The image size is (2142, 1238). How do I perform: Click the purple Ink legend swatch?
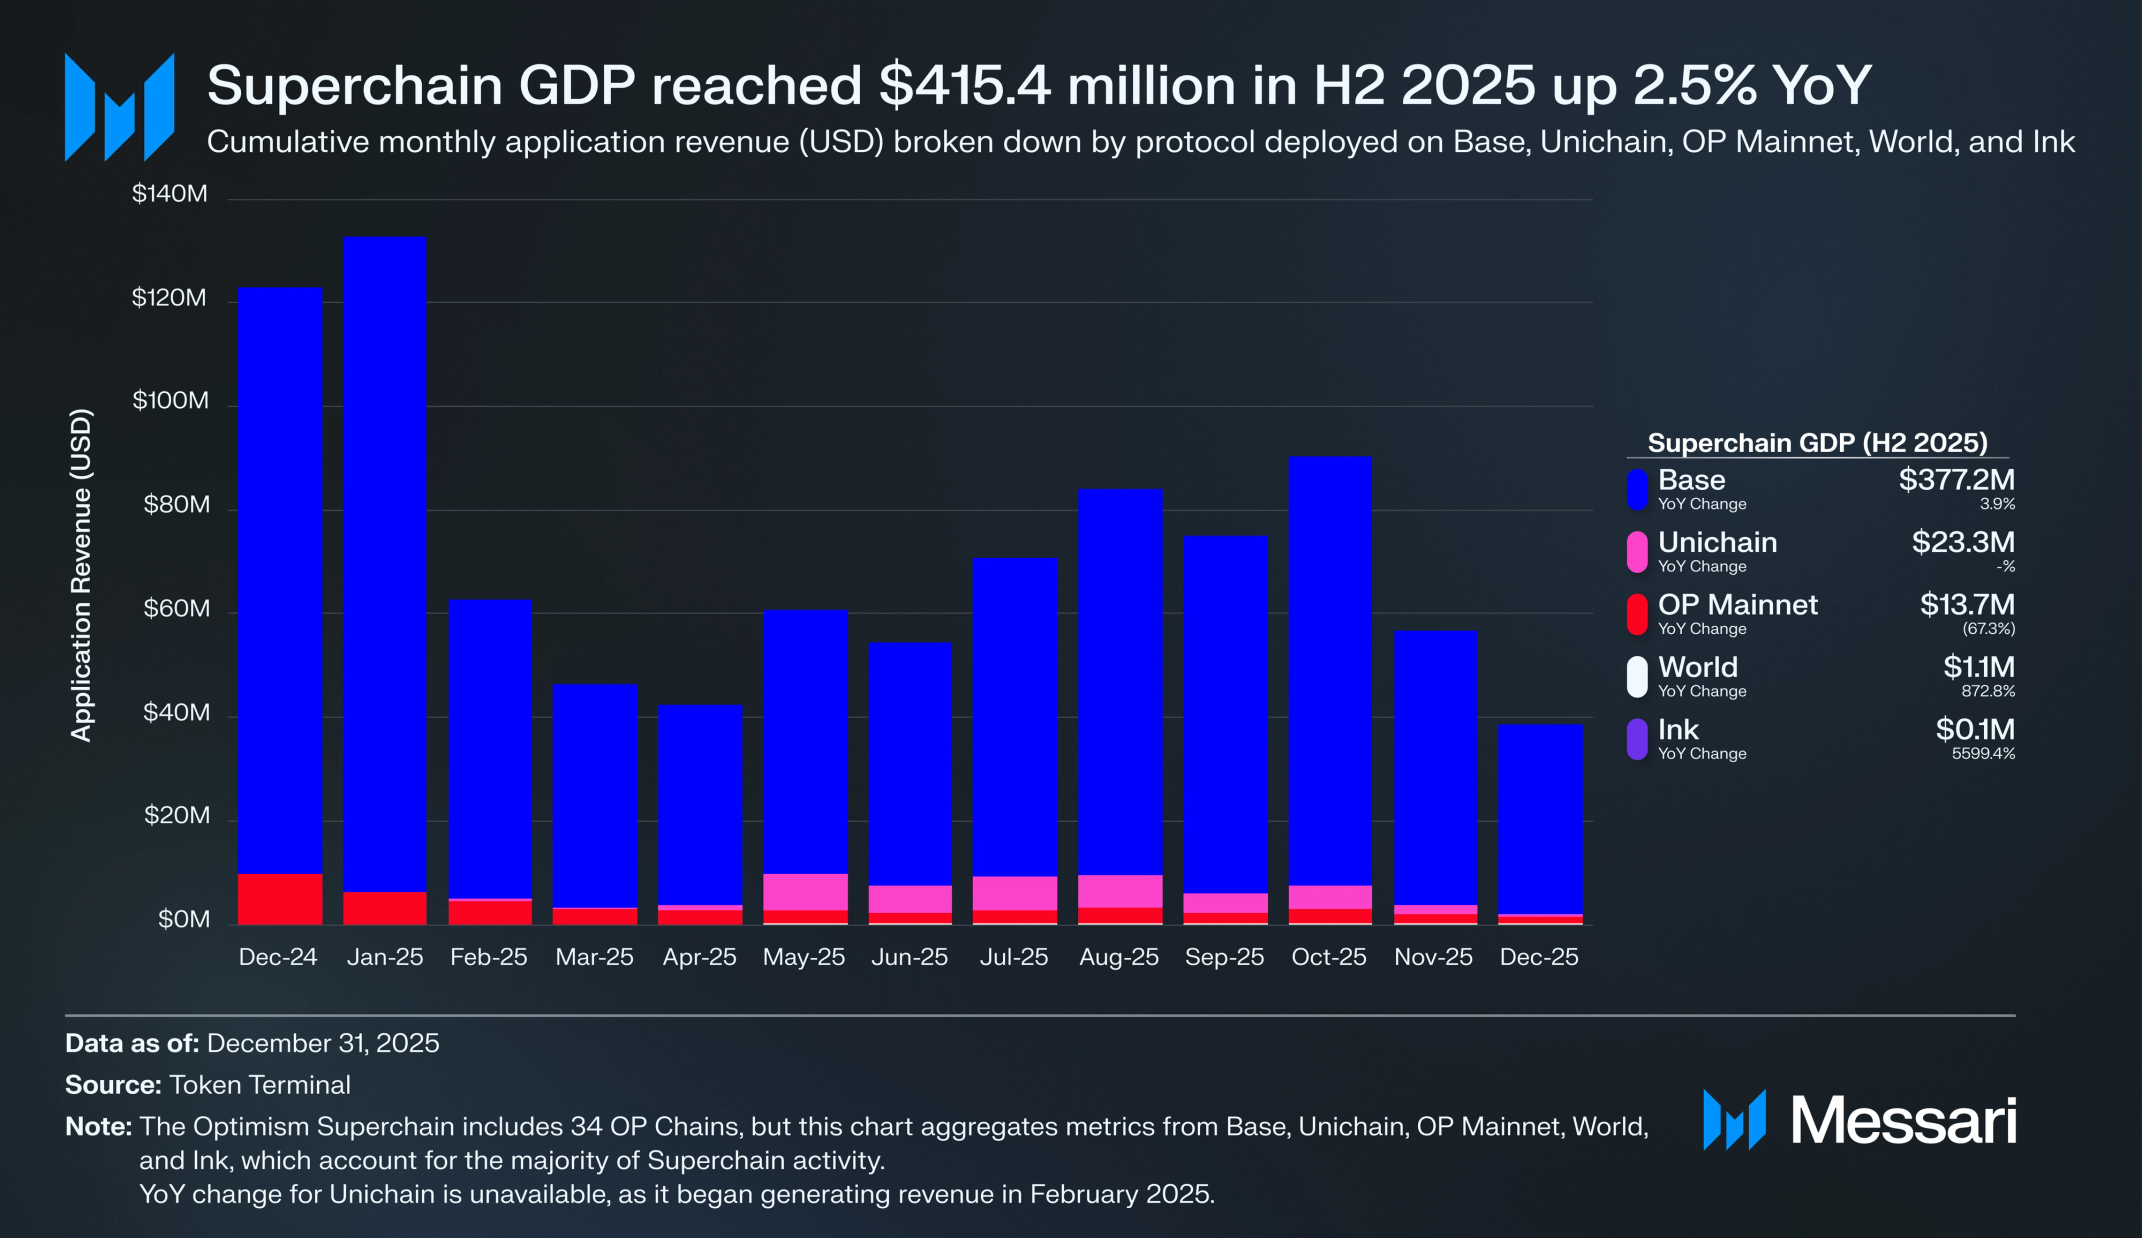pos(1636,739)
